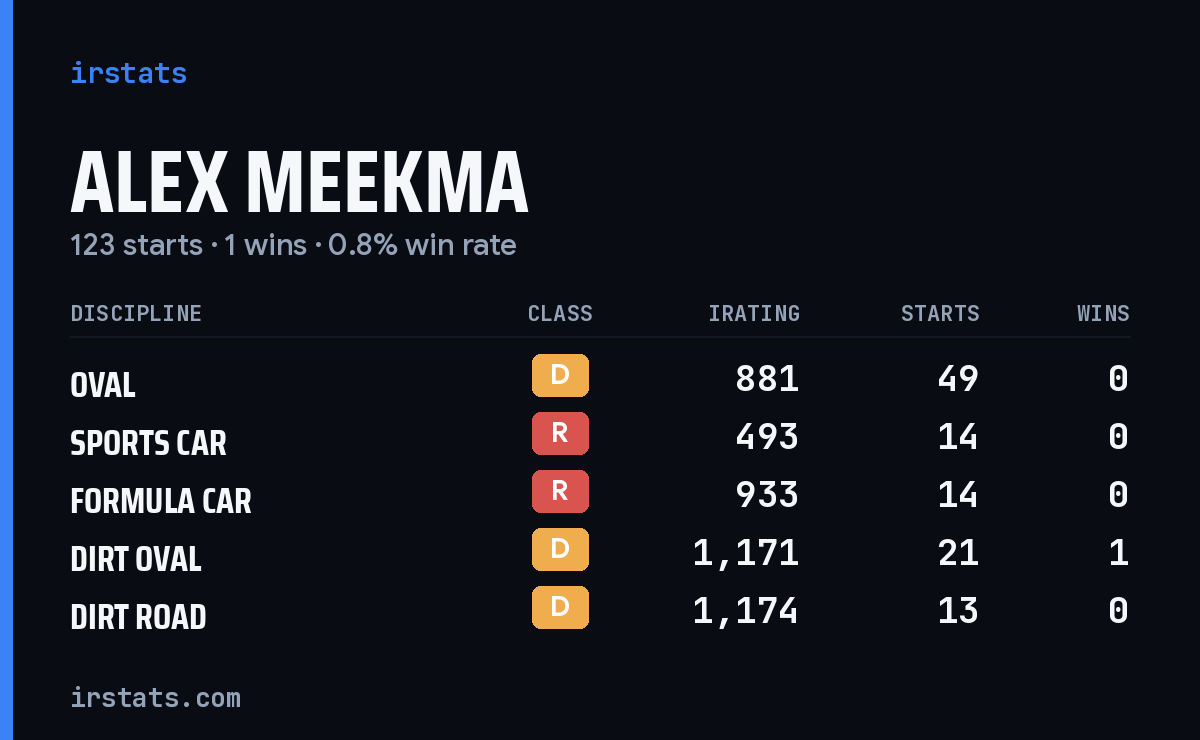Click the Dirt Road class D badge

point(560,607)
